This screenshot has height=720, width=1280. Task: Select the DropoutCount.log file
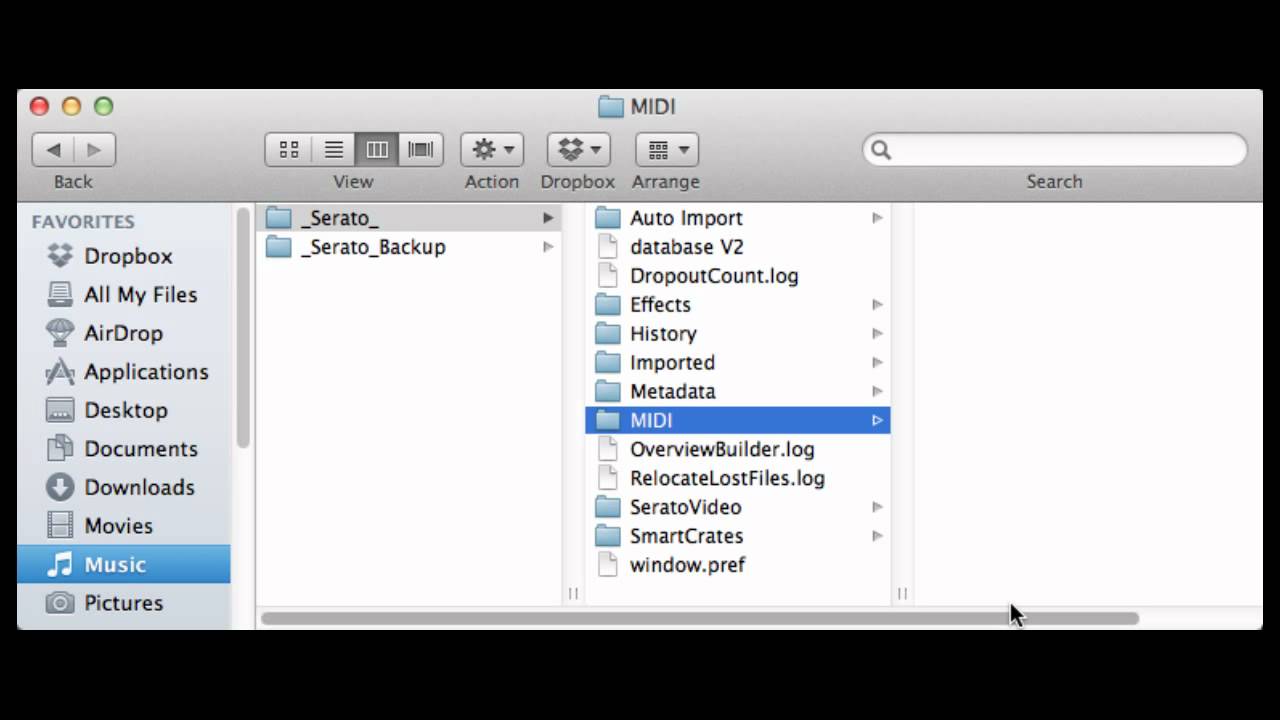(737, 276)
